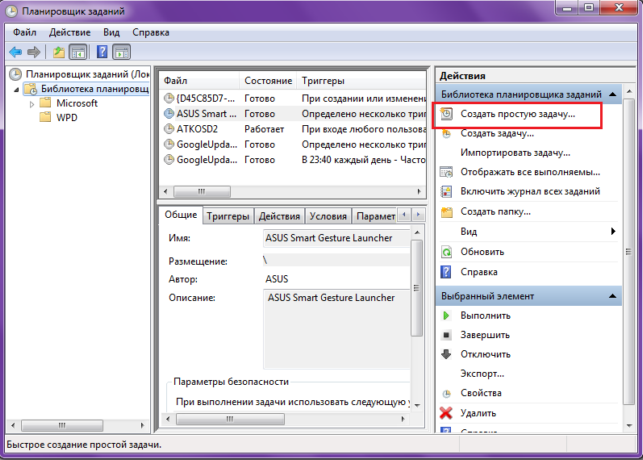Screen dimensions: 643x460
Task: Click the details pane horizontal scrollbar thumb
Action: (x=230, y=419)
